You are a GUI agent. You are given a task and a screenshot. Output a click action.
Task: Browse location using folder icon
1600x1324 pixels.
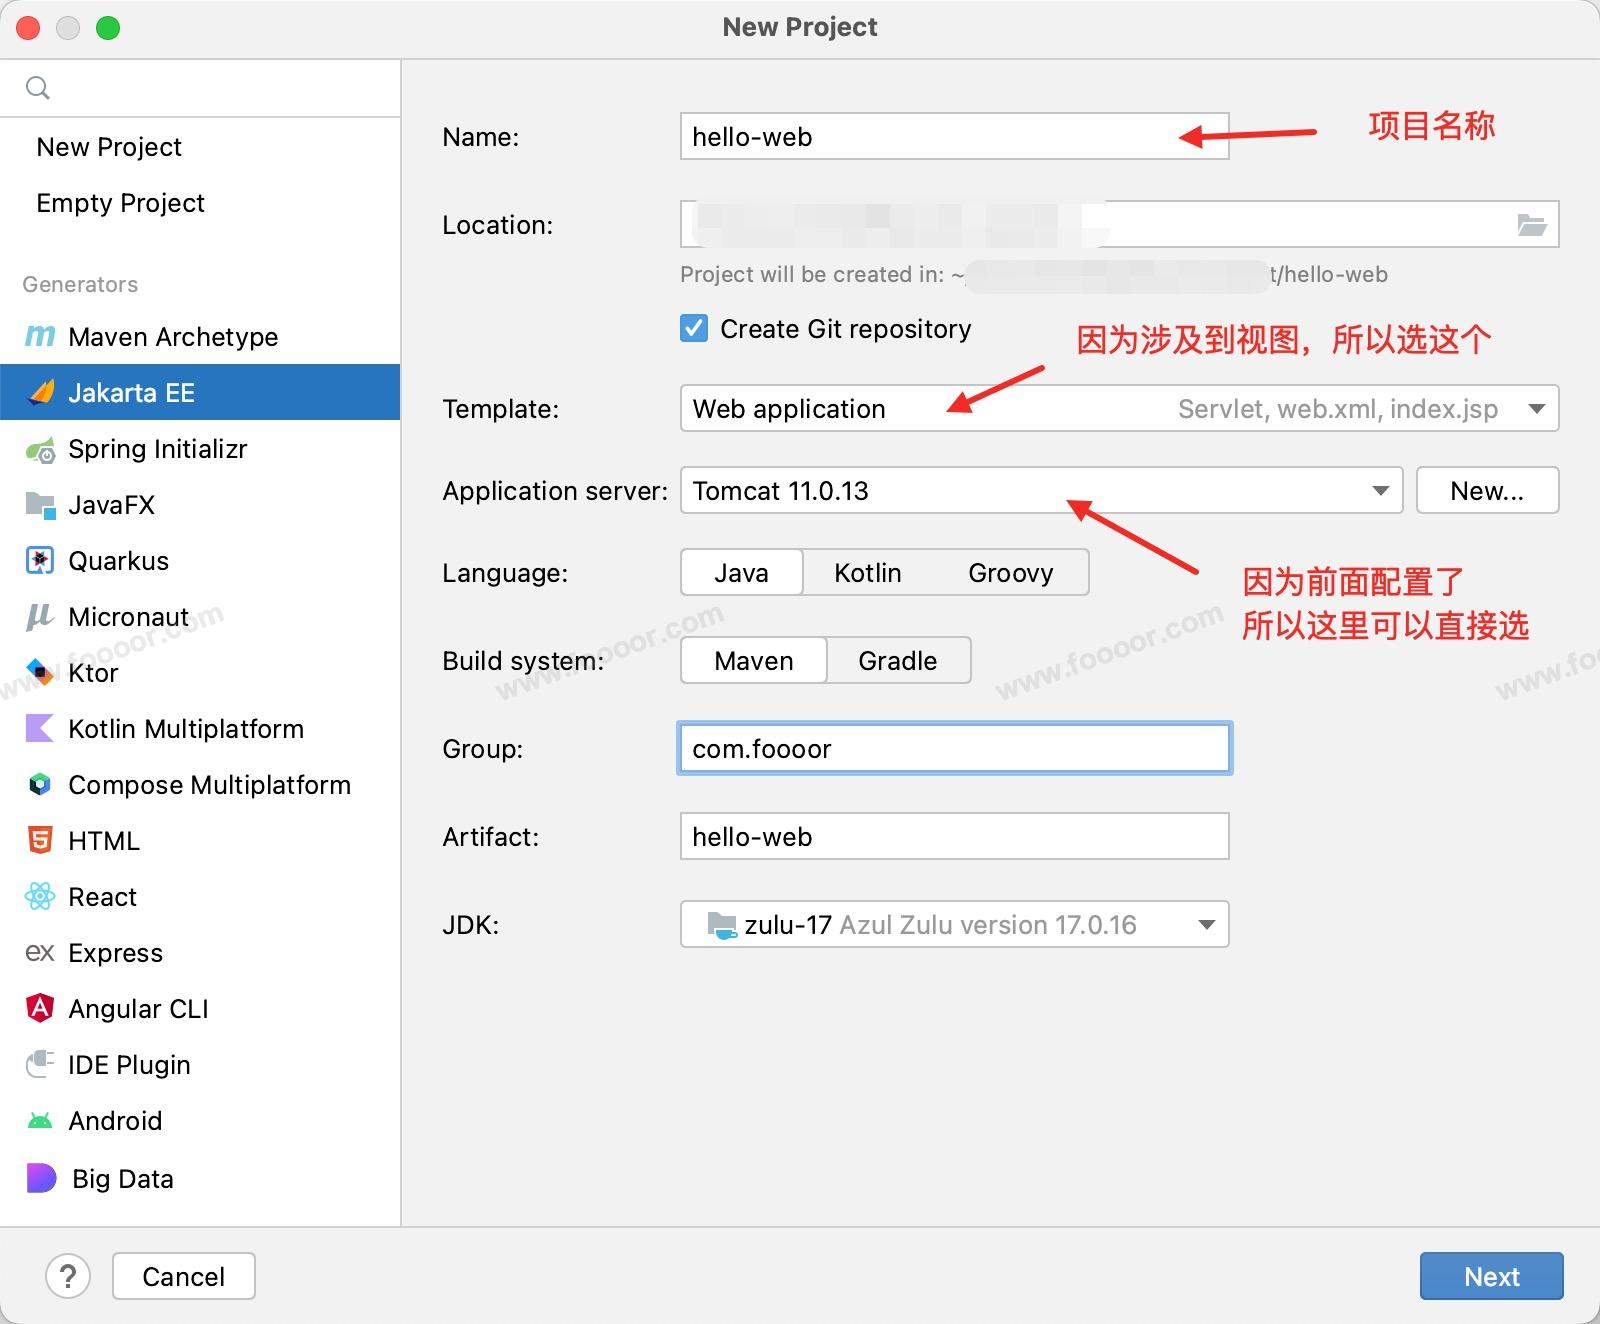coord(1531,225)
